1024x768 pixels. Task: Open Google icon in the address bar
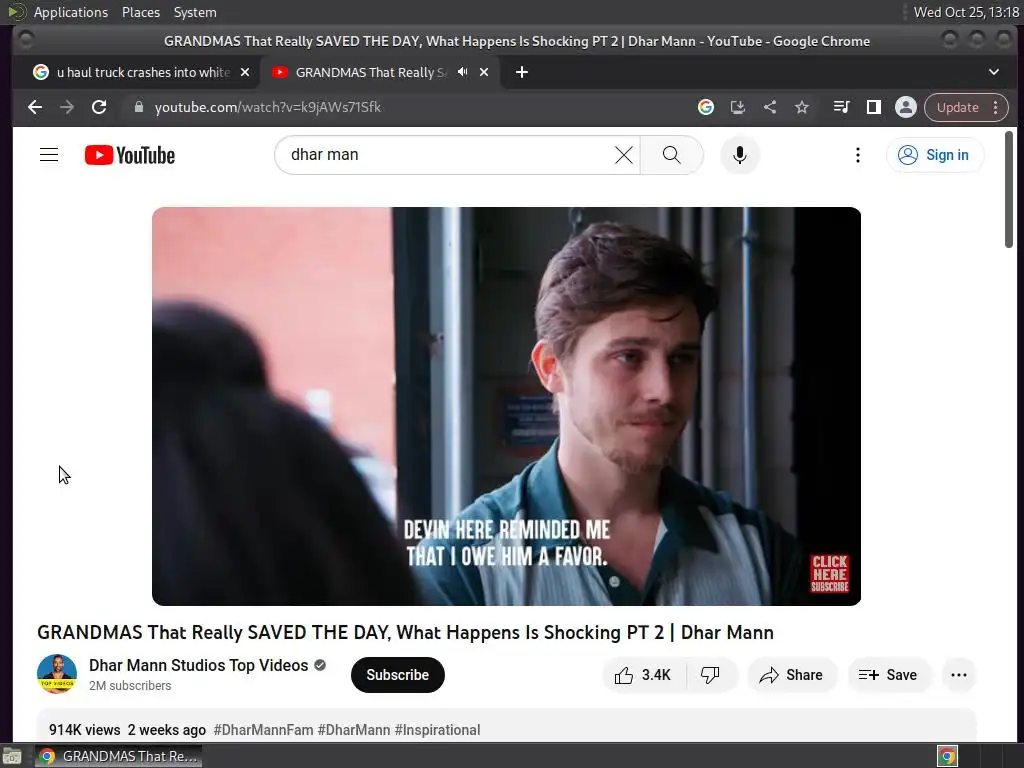tap(705, 107)
